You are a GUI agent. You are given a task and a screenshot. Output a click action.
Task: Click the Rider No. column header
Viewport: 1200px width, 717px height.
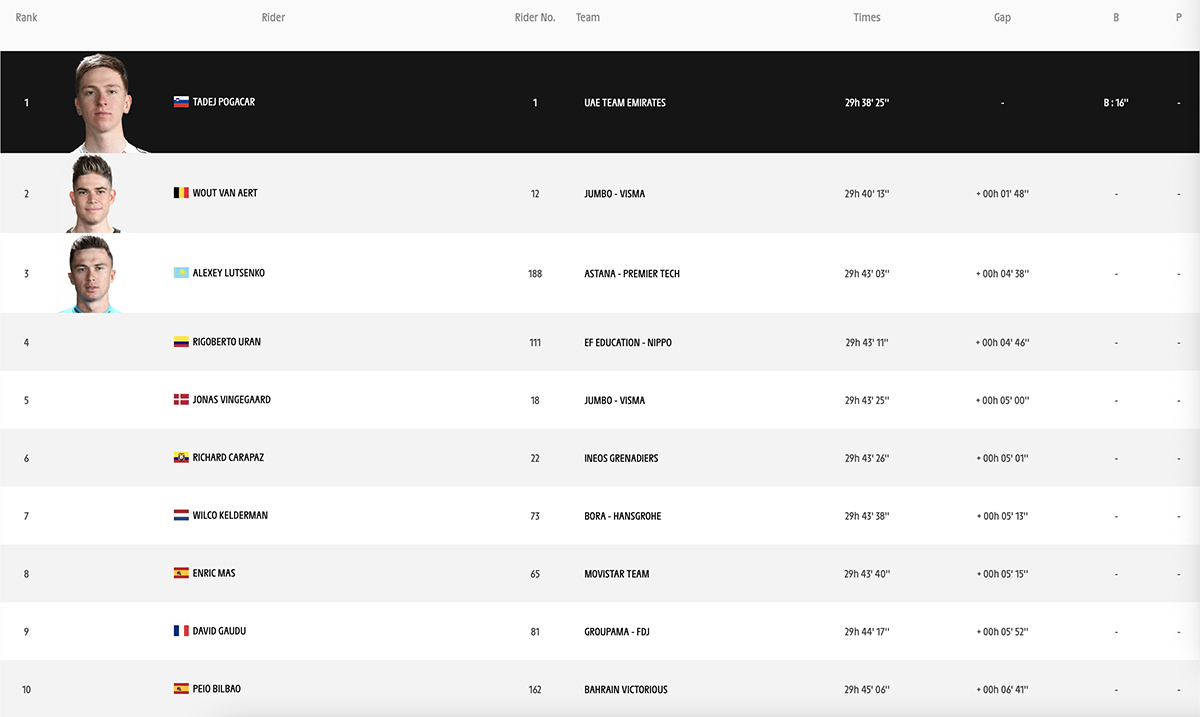point(535,17)
